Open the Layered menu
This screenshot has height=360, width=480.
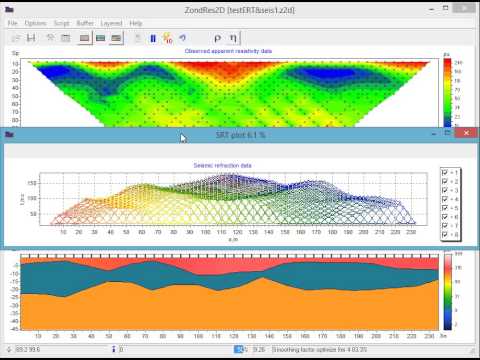coord(111,23)
